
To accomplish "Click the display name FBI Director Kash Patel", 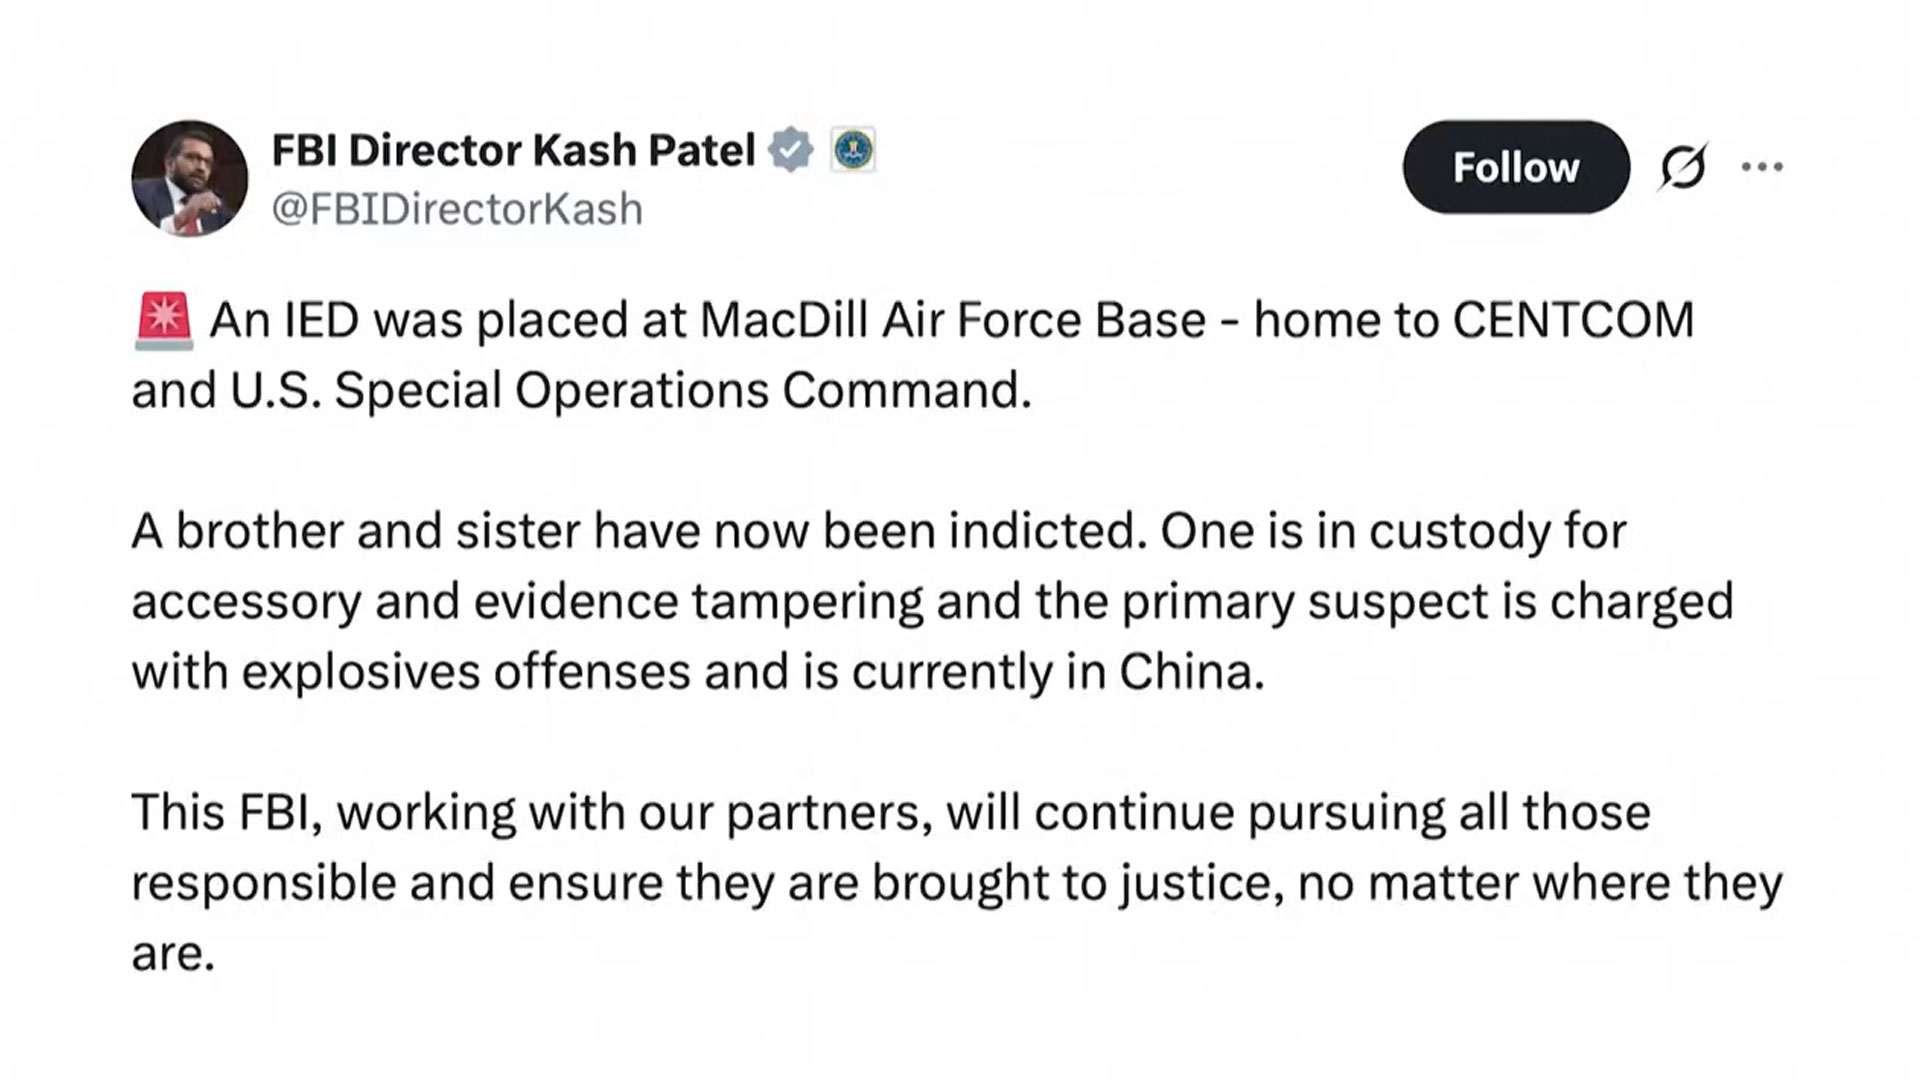I will tap(513, 151).
